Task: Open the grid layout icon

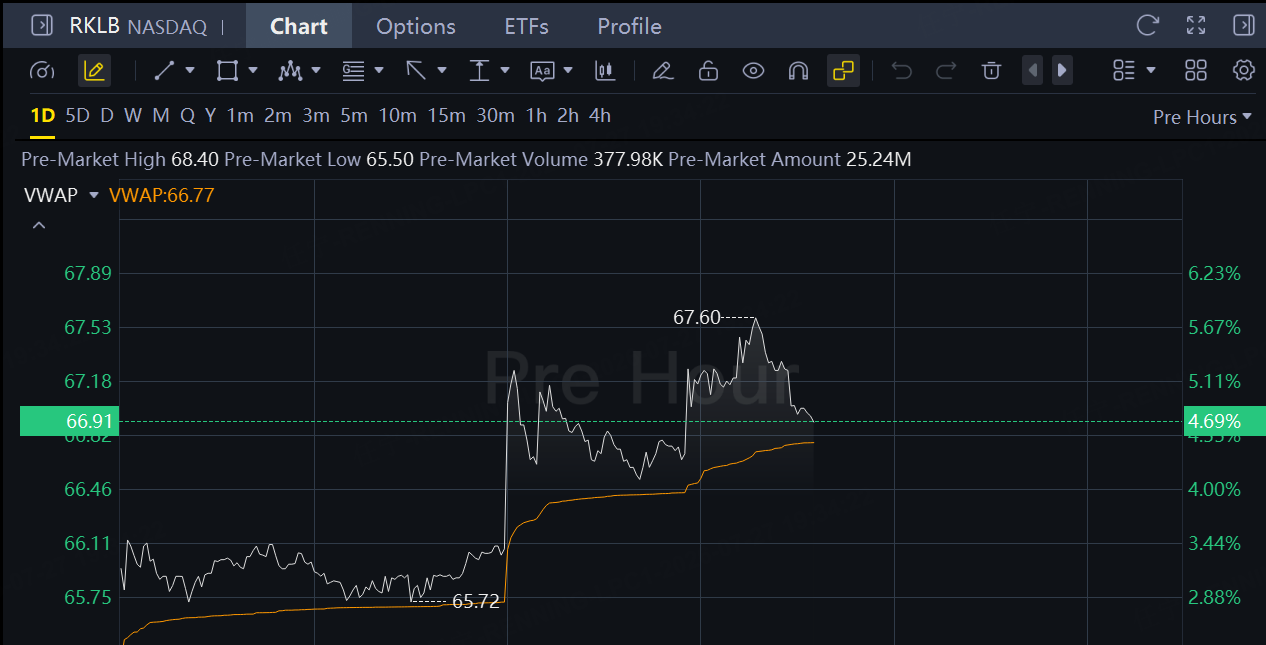Action: [x=1196, y=70]
